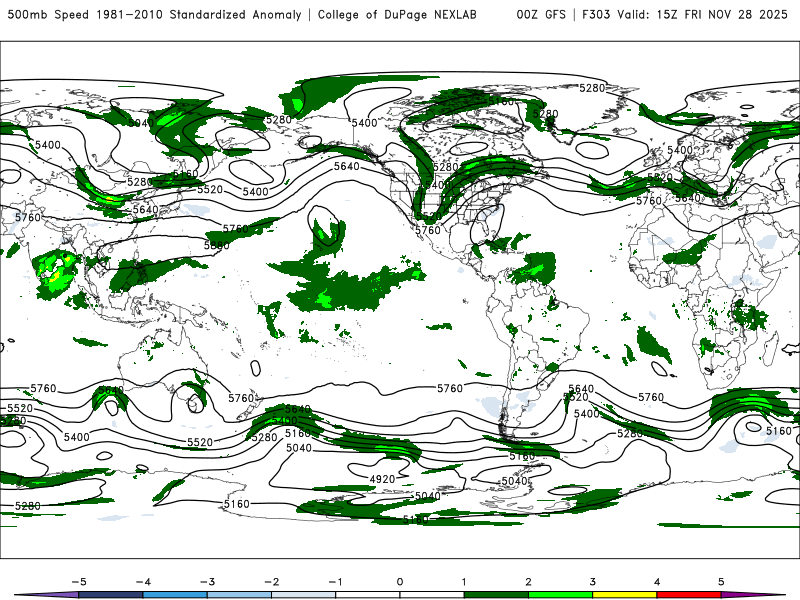Click the '4920' contour label near Antarctica
Image resolution: width=800 pixels, height=600 pixels.
(x=382, y=479)
